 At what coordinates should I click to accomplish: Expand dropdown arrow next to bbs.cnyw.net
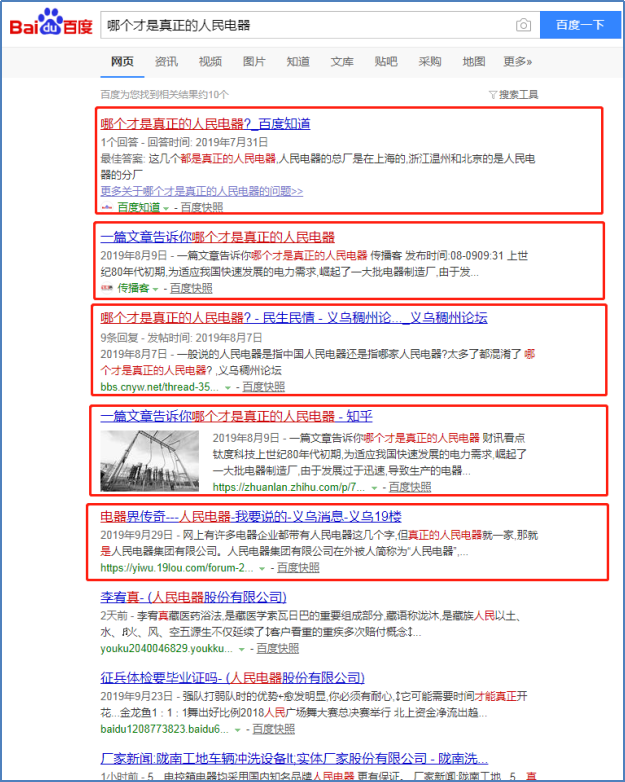point(227,388)
